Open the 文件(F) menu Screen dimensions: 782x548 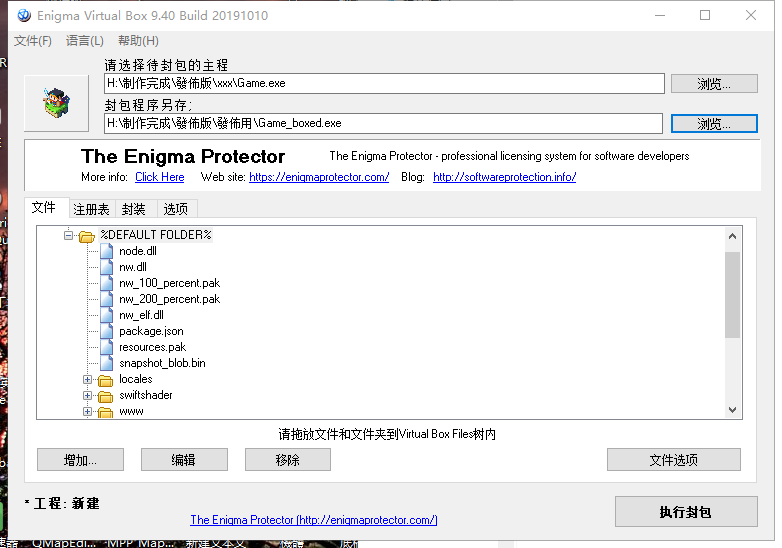tap(33, 41)
